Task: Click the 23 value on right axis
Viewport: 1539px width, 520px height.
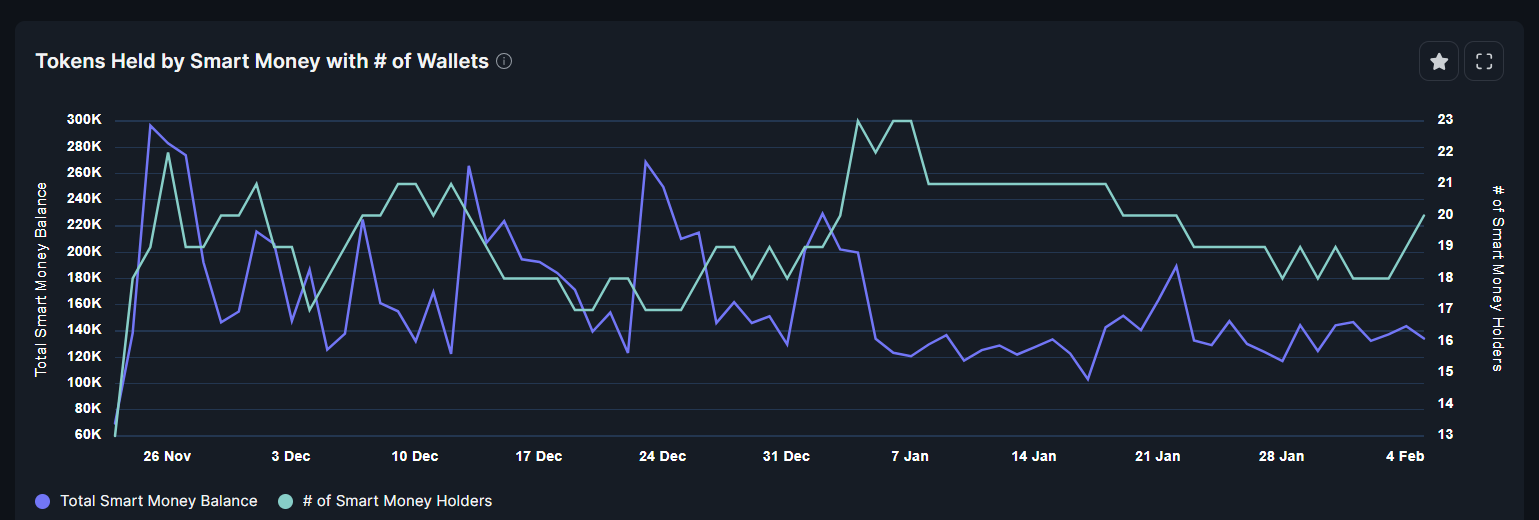Action: 1445,120
